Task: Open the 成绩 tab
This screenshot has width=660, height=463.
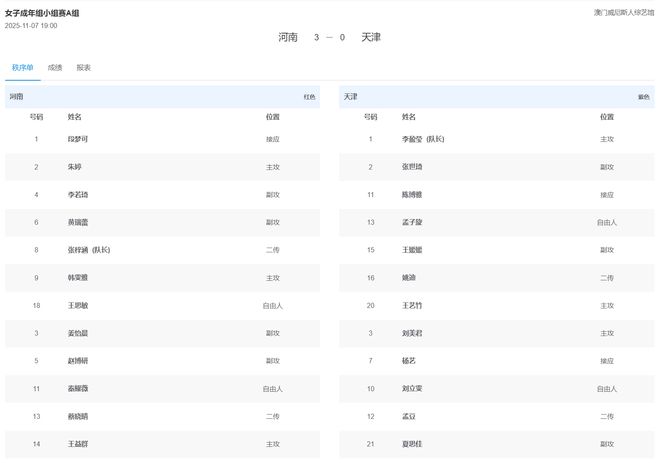Action: (x=55, y=68)
